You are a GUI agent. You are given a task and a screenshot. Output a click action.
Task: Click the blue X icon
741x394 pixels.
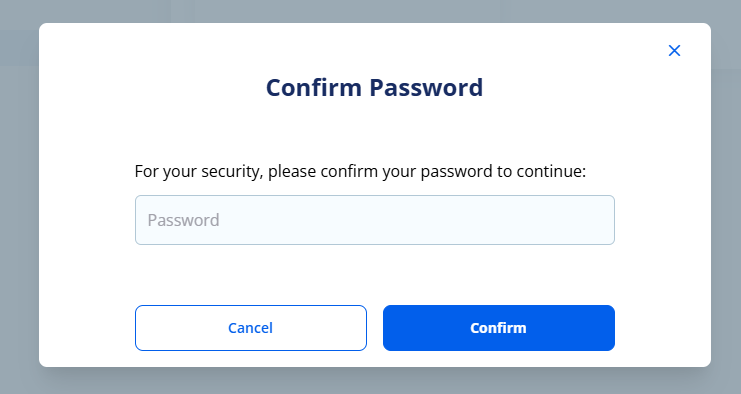pos(674,51)
